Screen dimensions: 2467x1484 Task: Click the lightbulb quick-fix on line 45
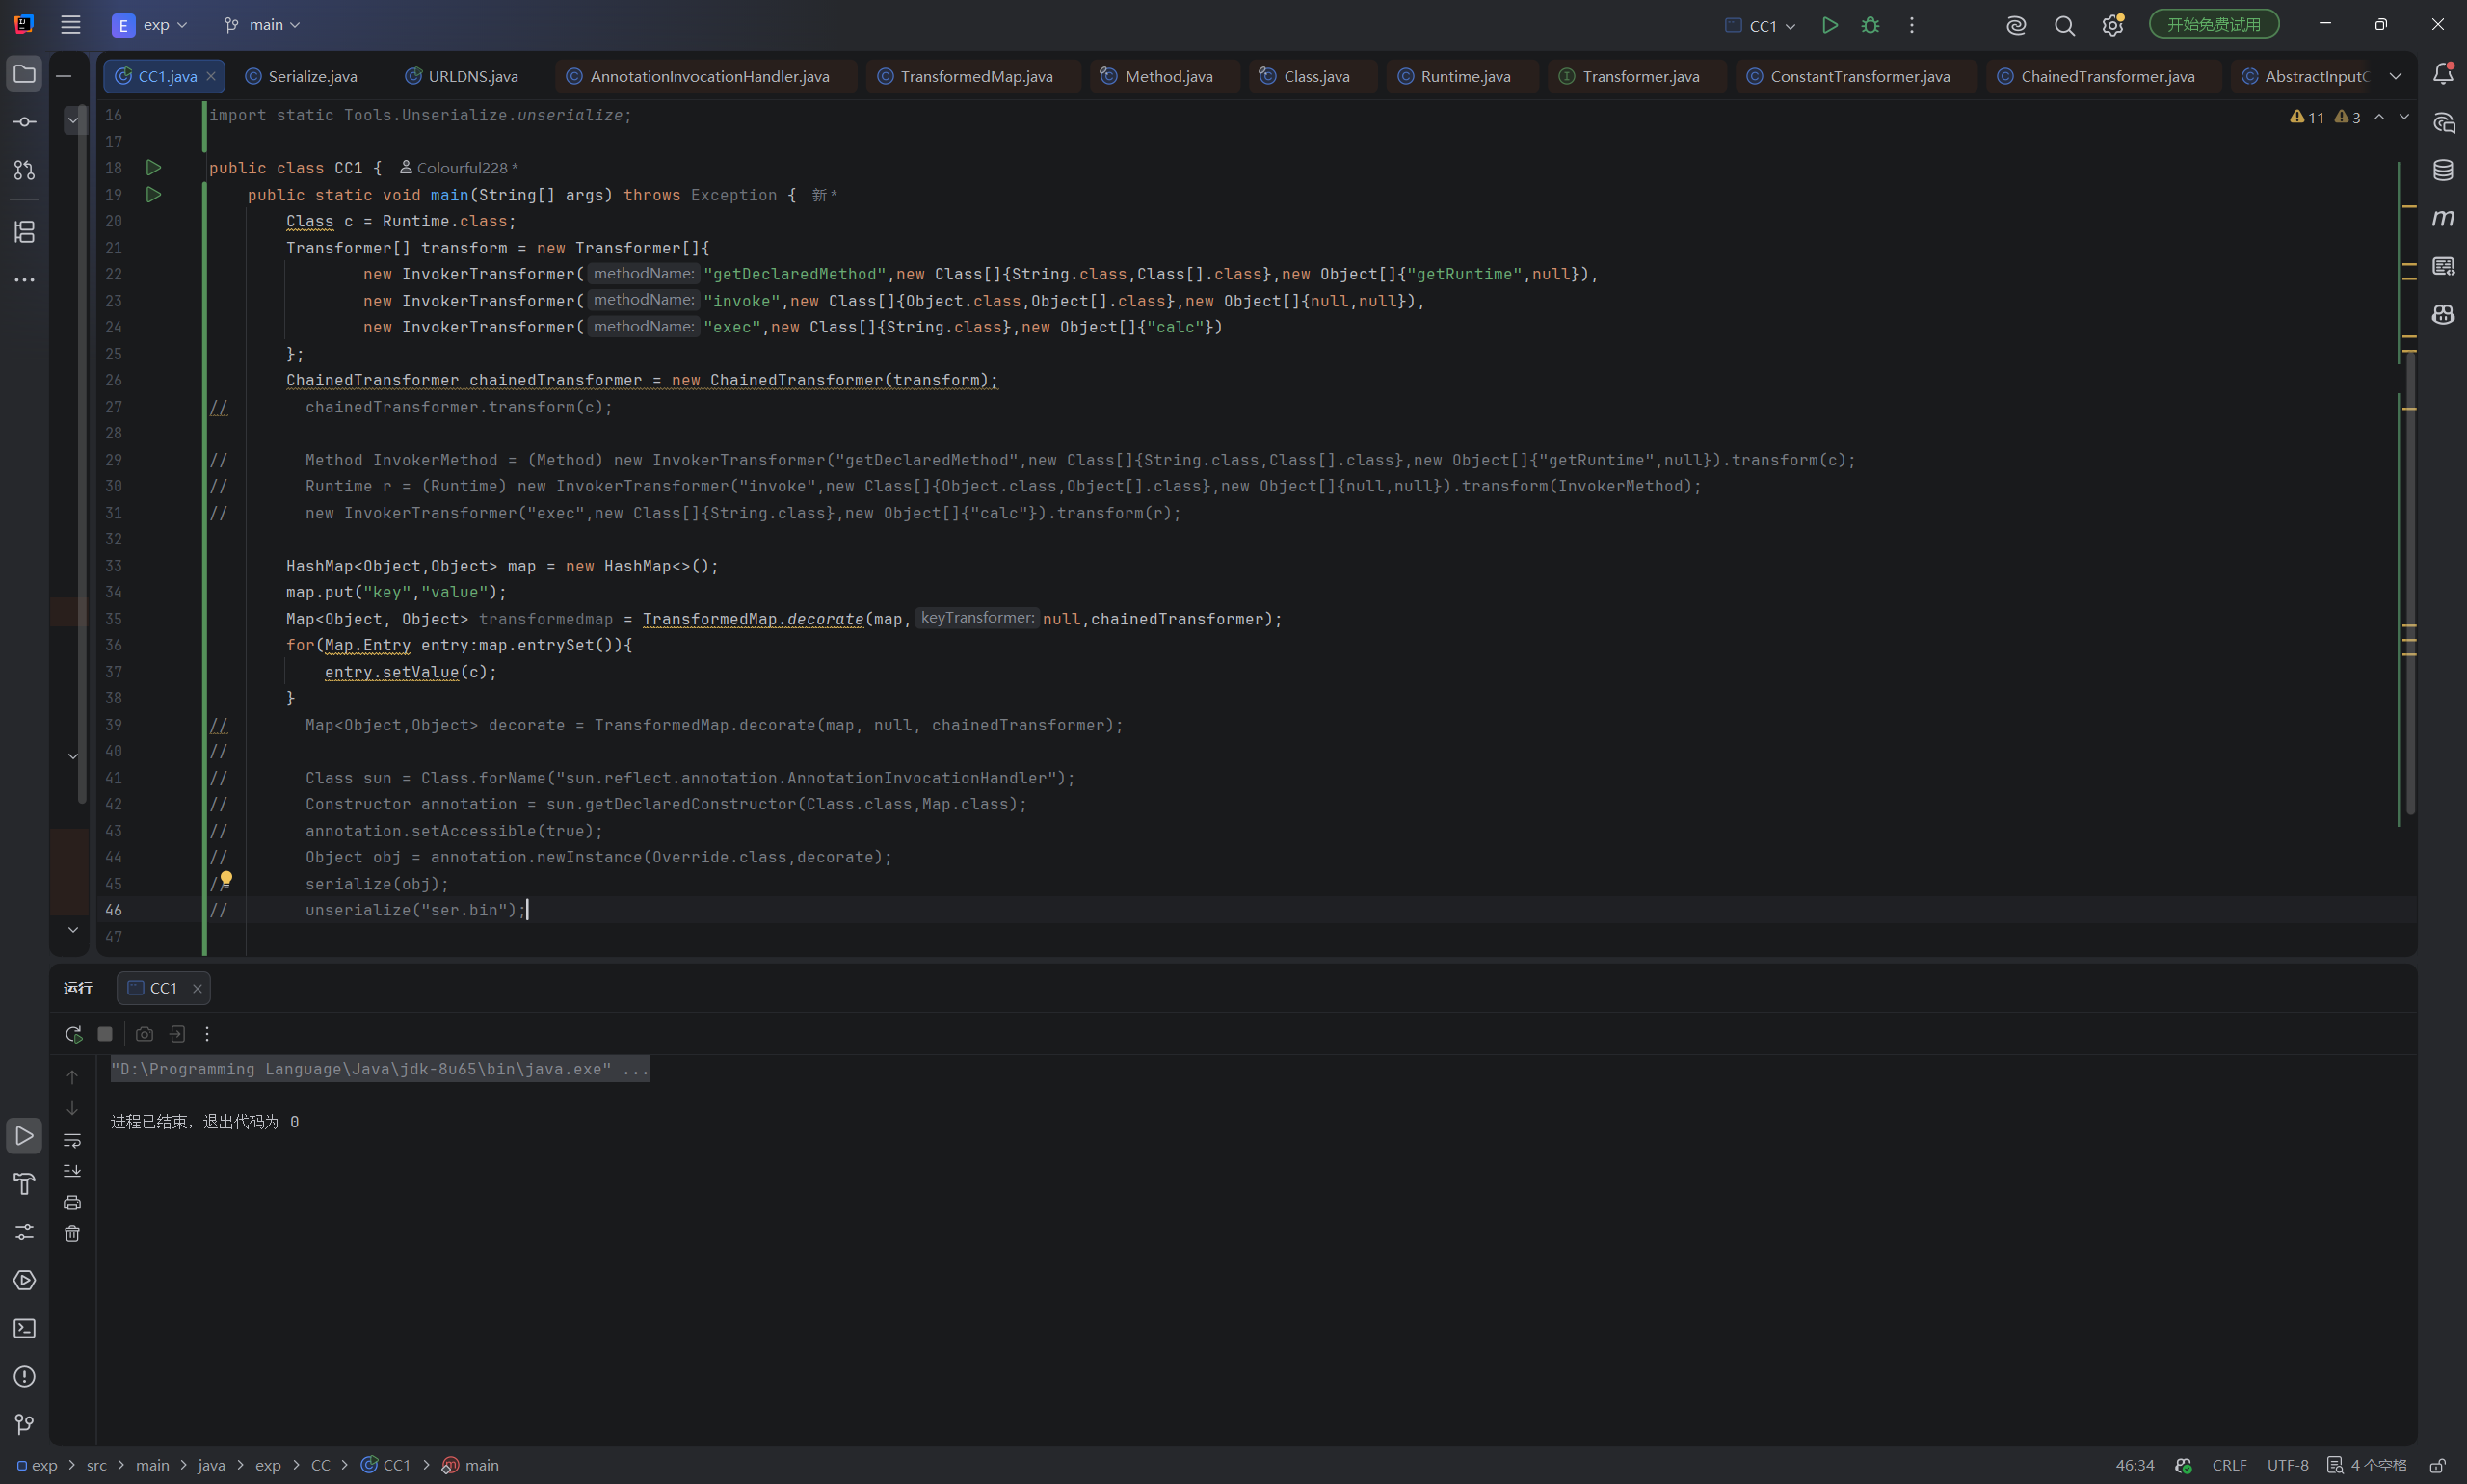(226, 879)
